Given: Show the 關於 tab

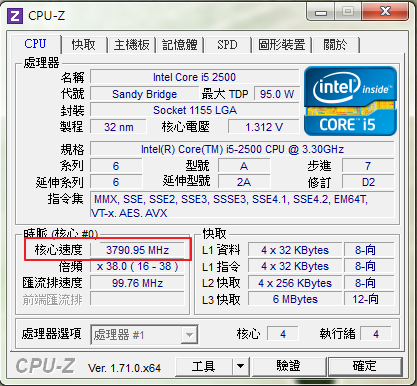Looking at the screenshot, I should pyautogui.click(x=335, y=45).
